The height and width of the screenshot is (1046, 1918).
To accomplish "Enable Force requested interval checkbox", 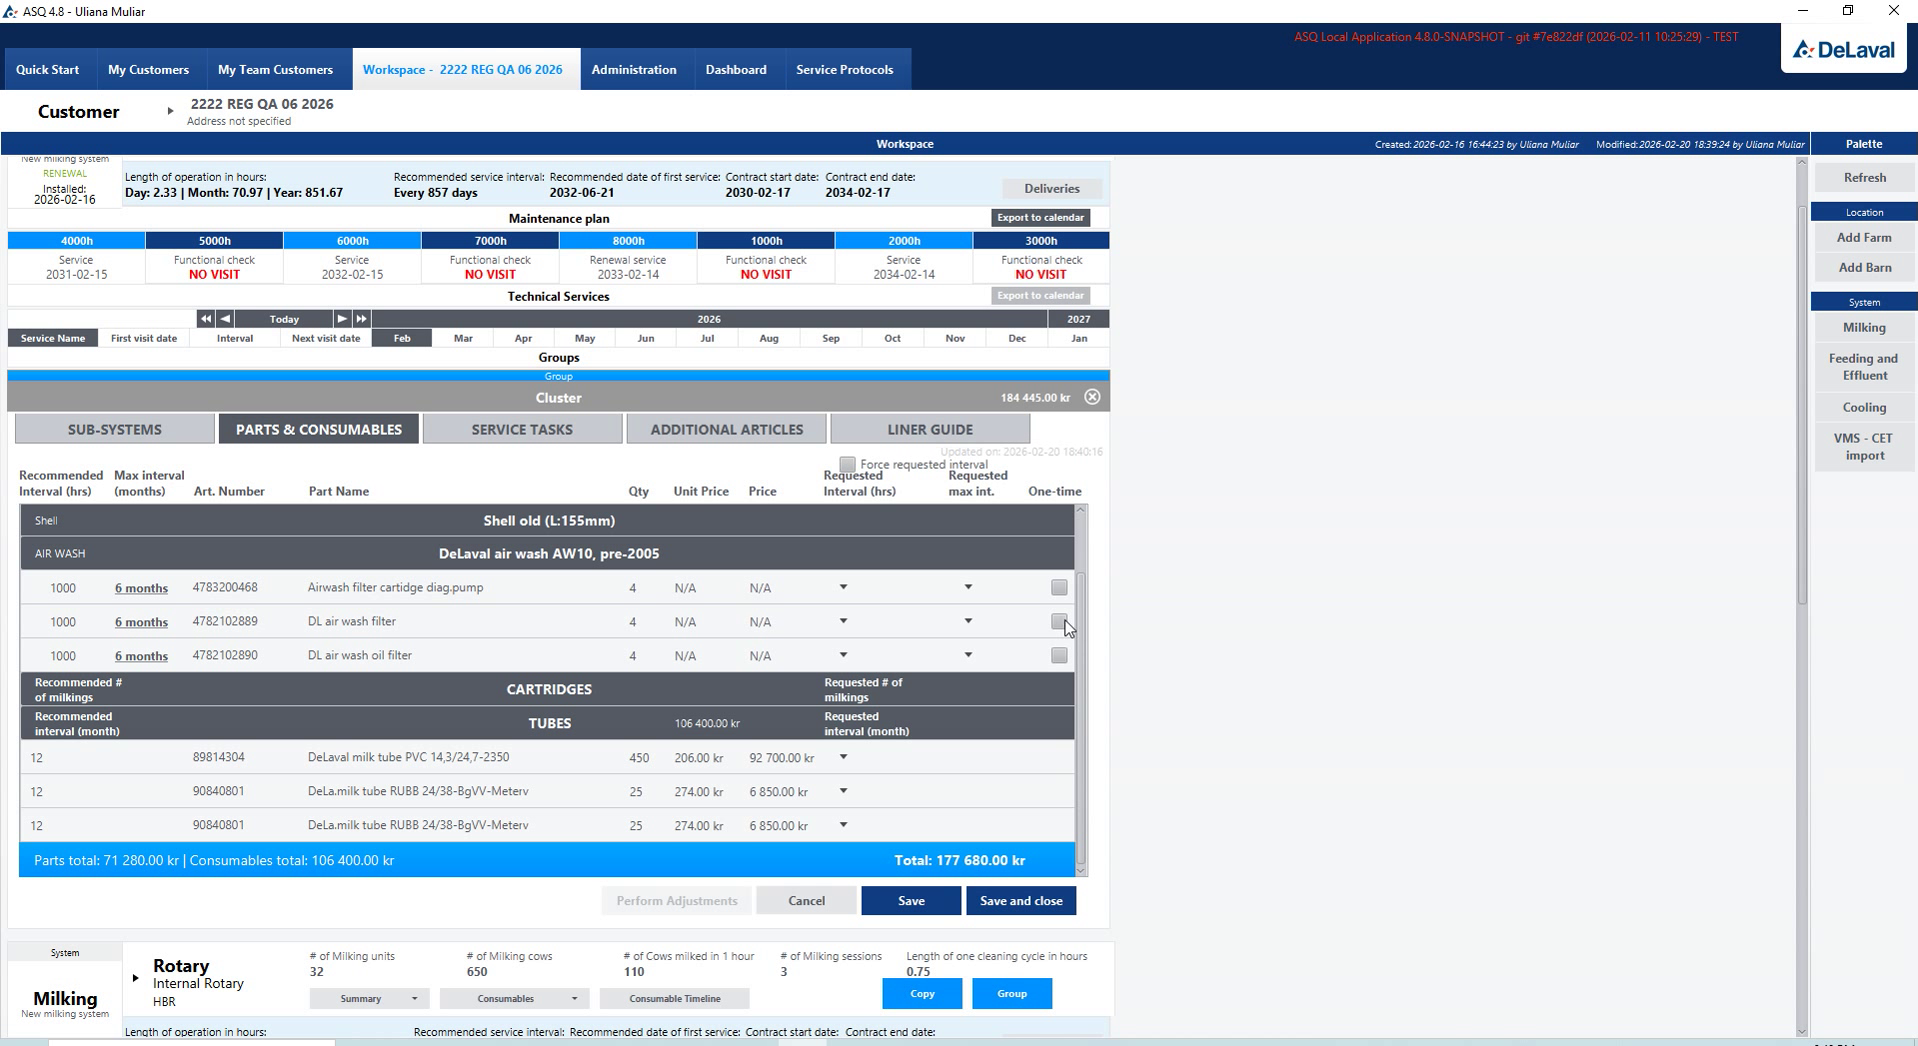I will (847, 464).
